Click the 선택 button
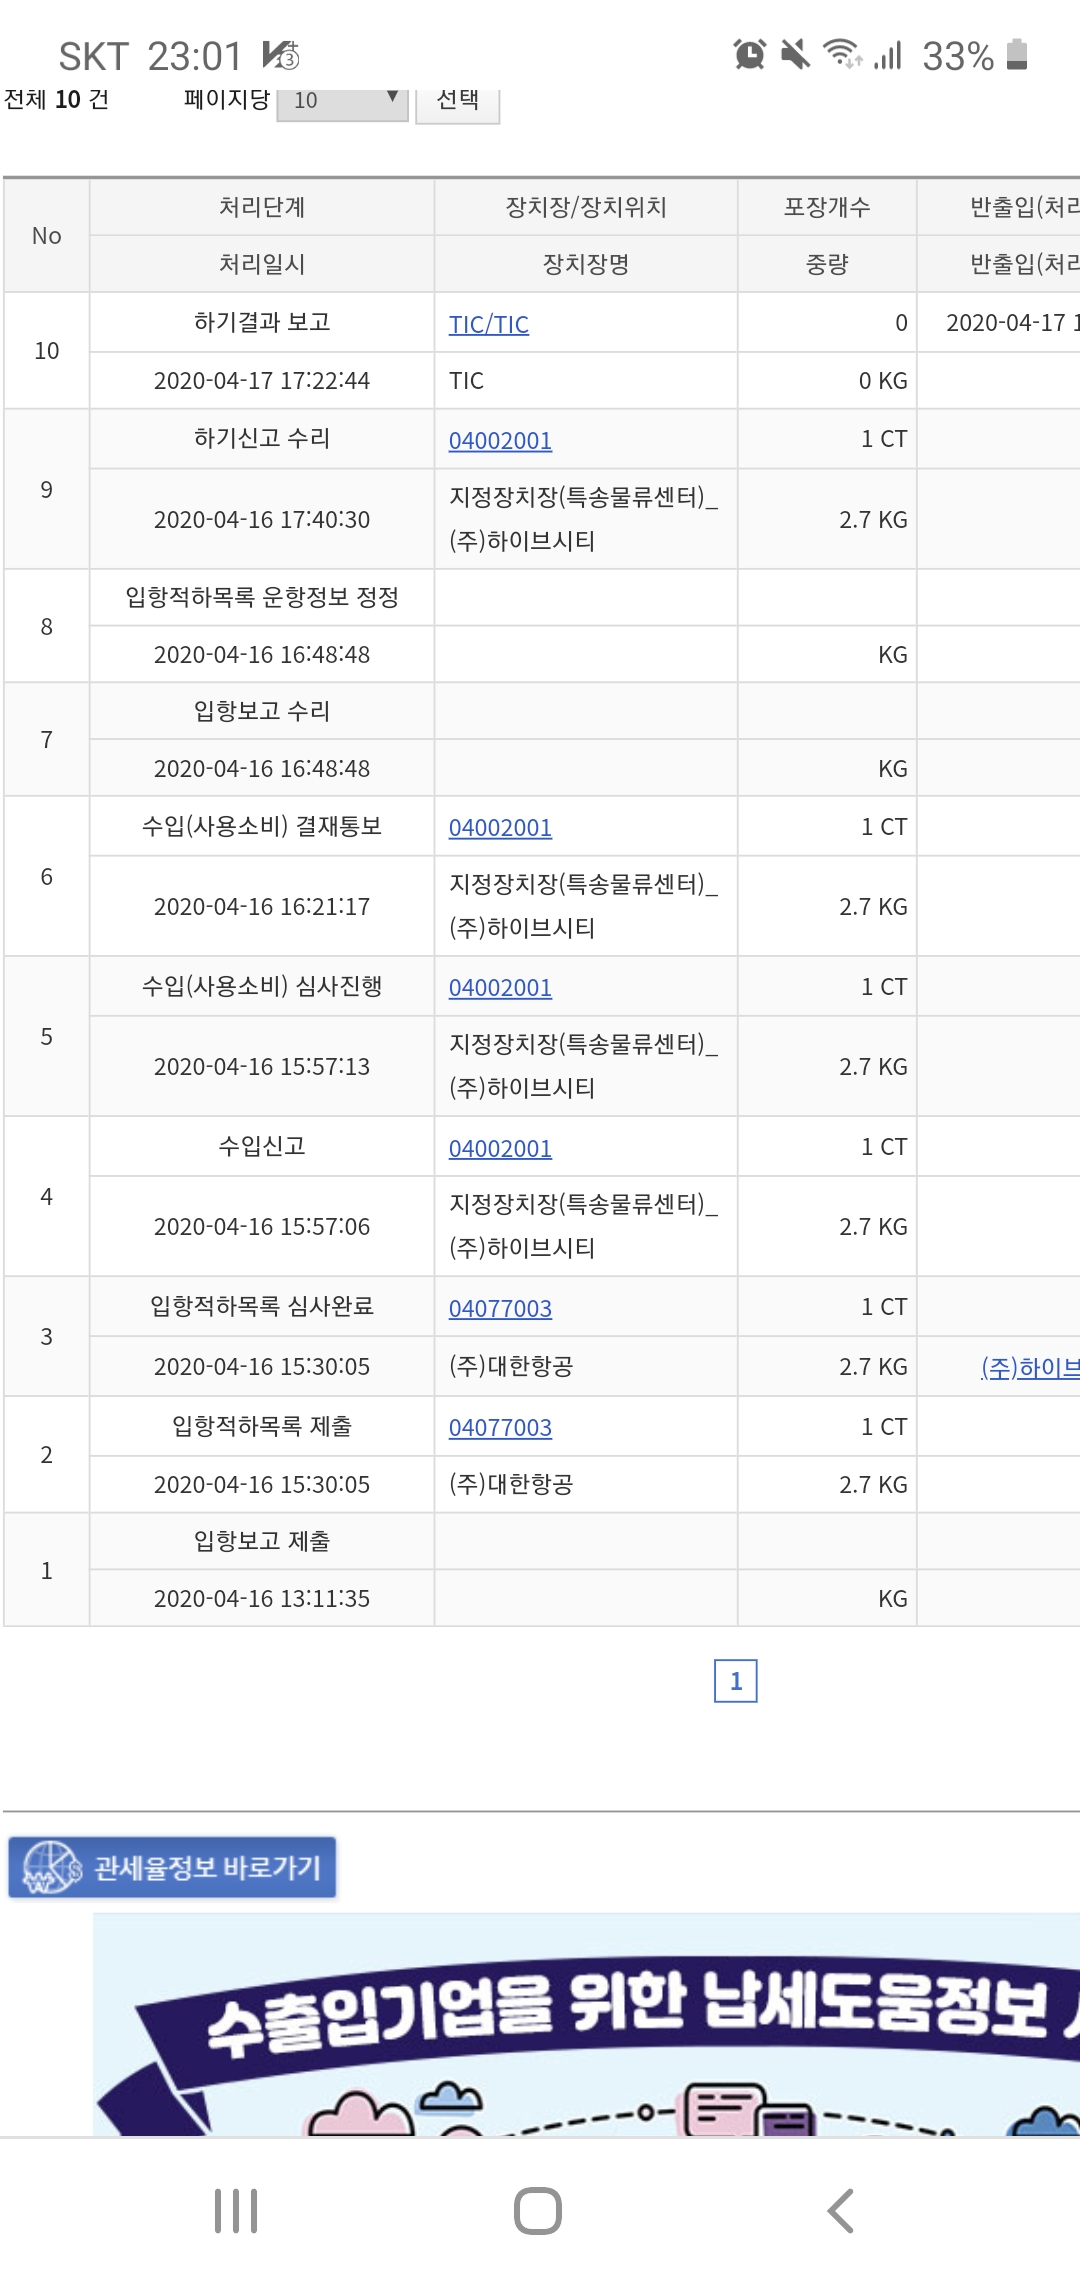This screenshot has width=1080, height=2280. tap(458, 100)
